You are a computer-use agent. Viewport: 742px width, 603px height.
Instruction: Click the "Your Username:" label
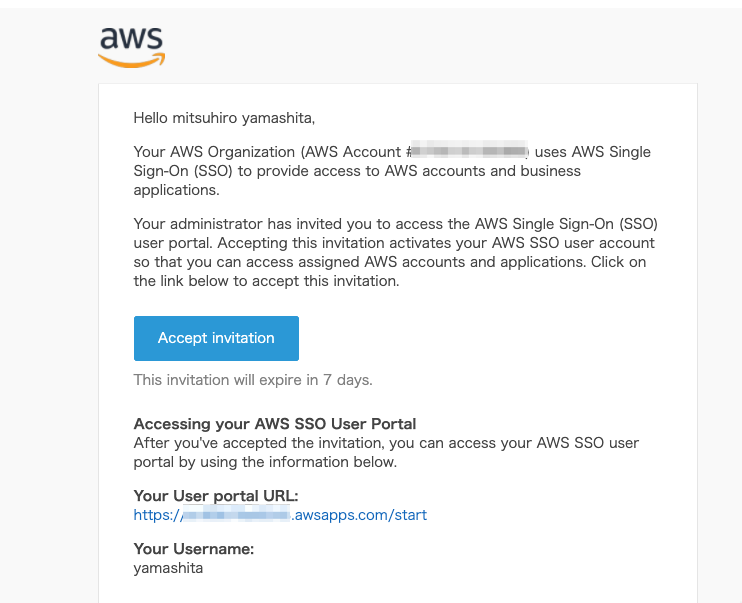click(x=194, y=549)
